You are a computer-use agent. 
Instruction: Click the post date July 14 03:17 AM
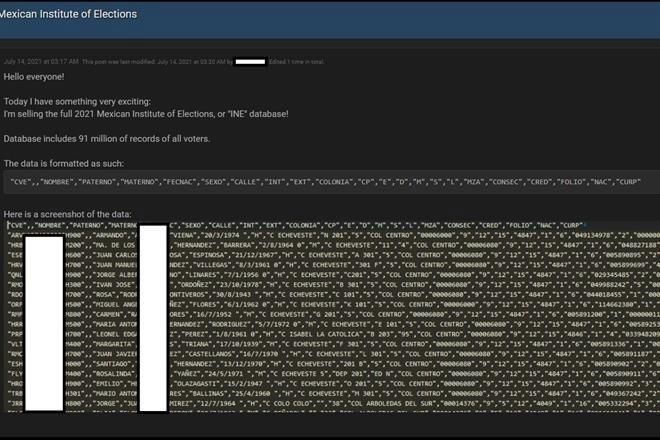(41, 62)
